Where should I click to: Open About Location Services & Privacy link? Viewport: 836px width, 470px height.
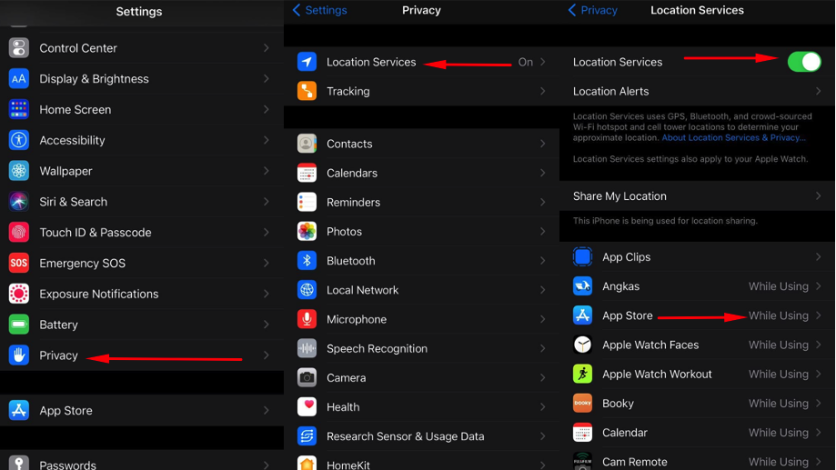[x=733, y=137]
